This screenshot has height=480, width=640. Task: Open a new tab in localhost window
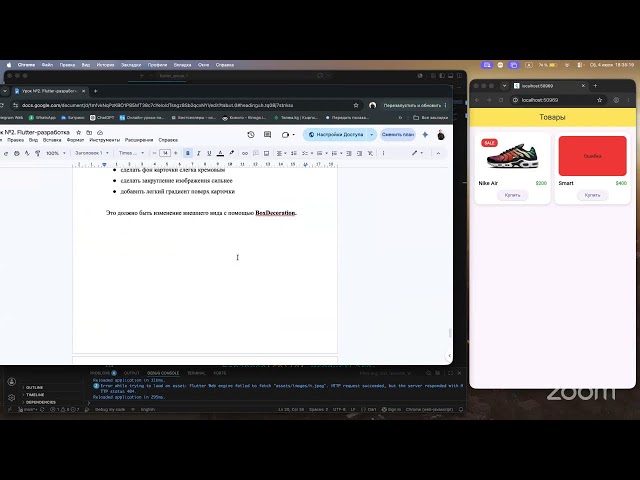point(595,86)
